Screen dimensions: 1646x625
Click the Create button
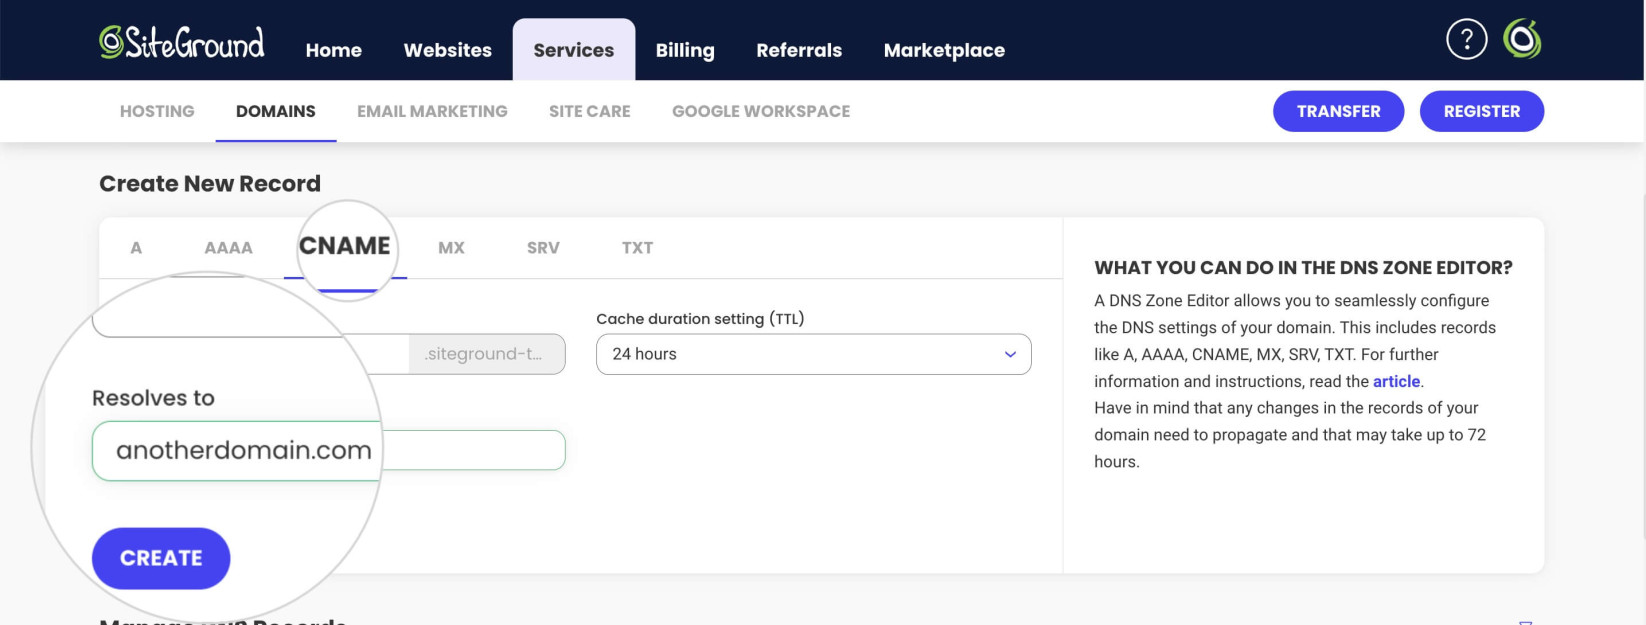(x=161, y=558)
